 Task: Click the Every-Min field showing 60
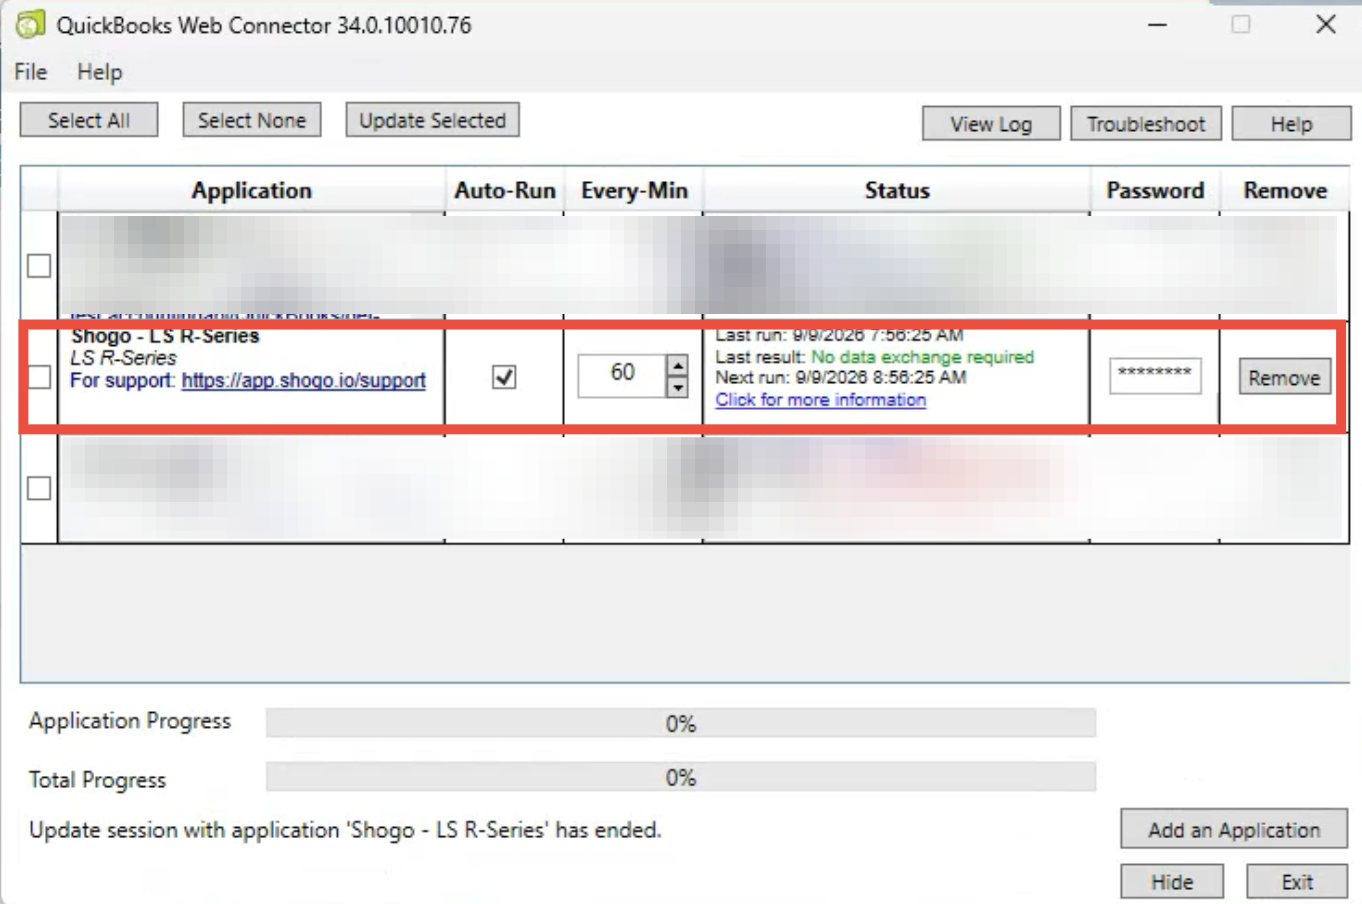click(623, 375)
